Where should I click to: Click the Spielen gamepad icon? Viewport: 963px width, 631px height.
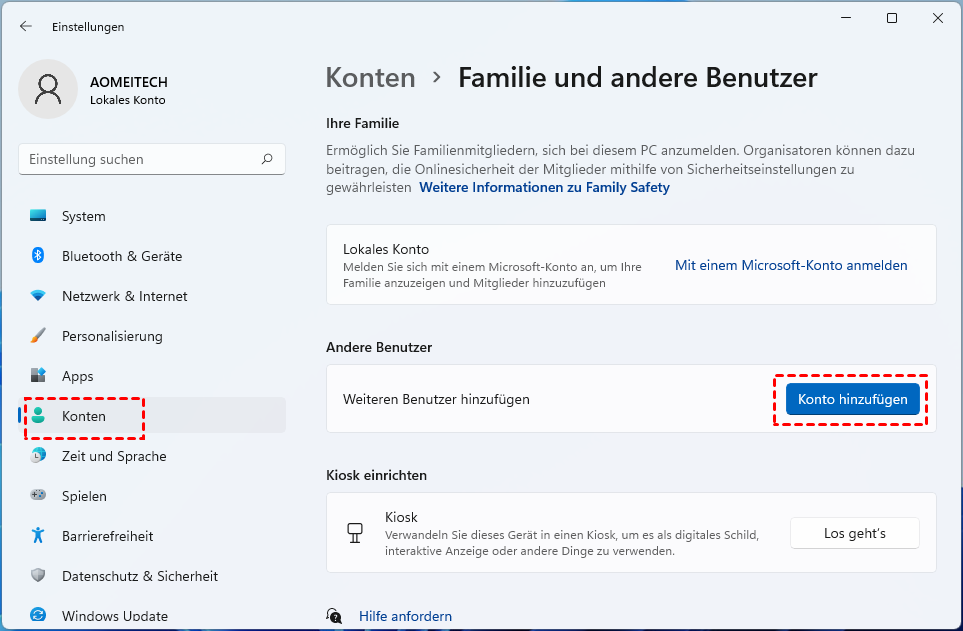coord(38,496)
